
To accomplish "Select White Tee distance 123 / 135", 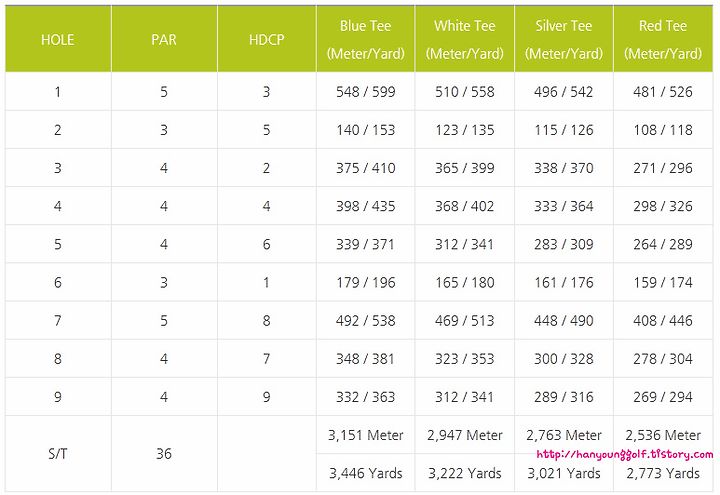I will (465, 130).
